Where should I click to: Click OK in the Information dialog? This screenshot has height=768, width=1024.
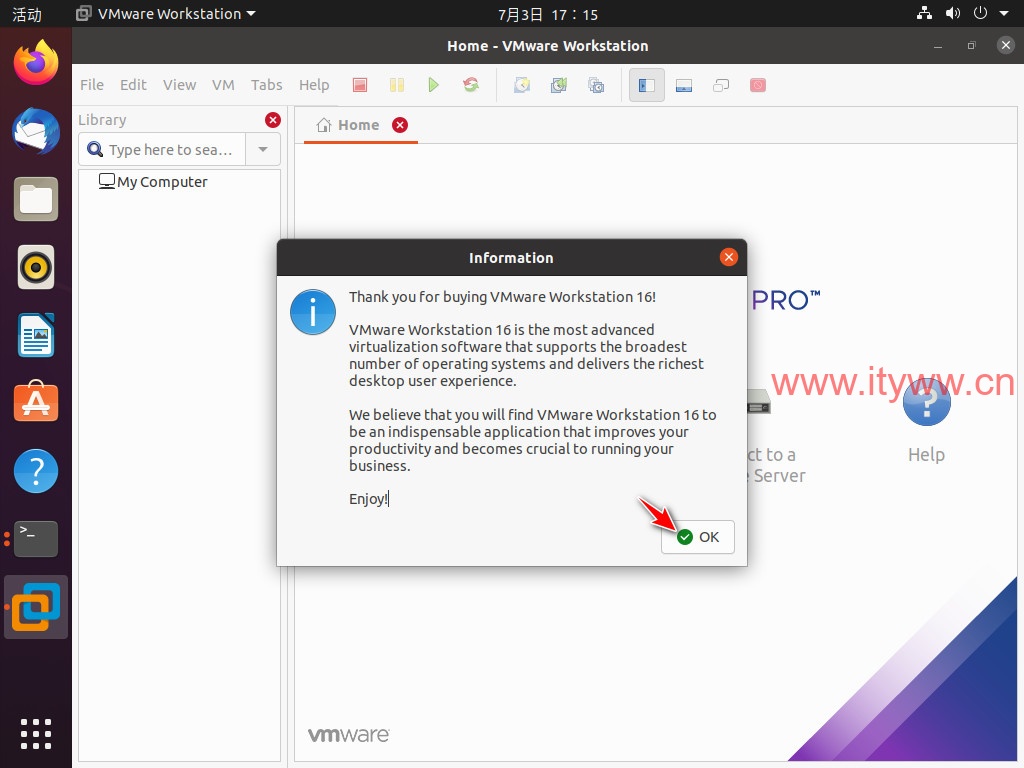[697, 537]
